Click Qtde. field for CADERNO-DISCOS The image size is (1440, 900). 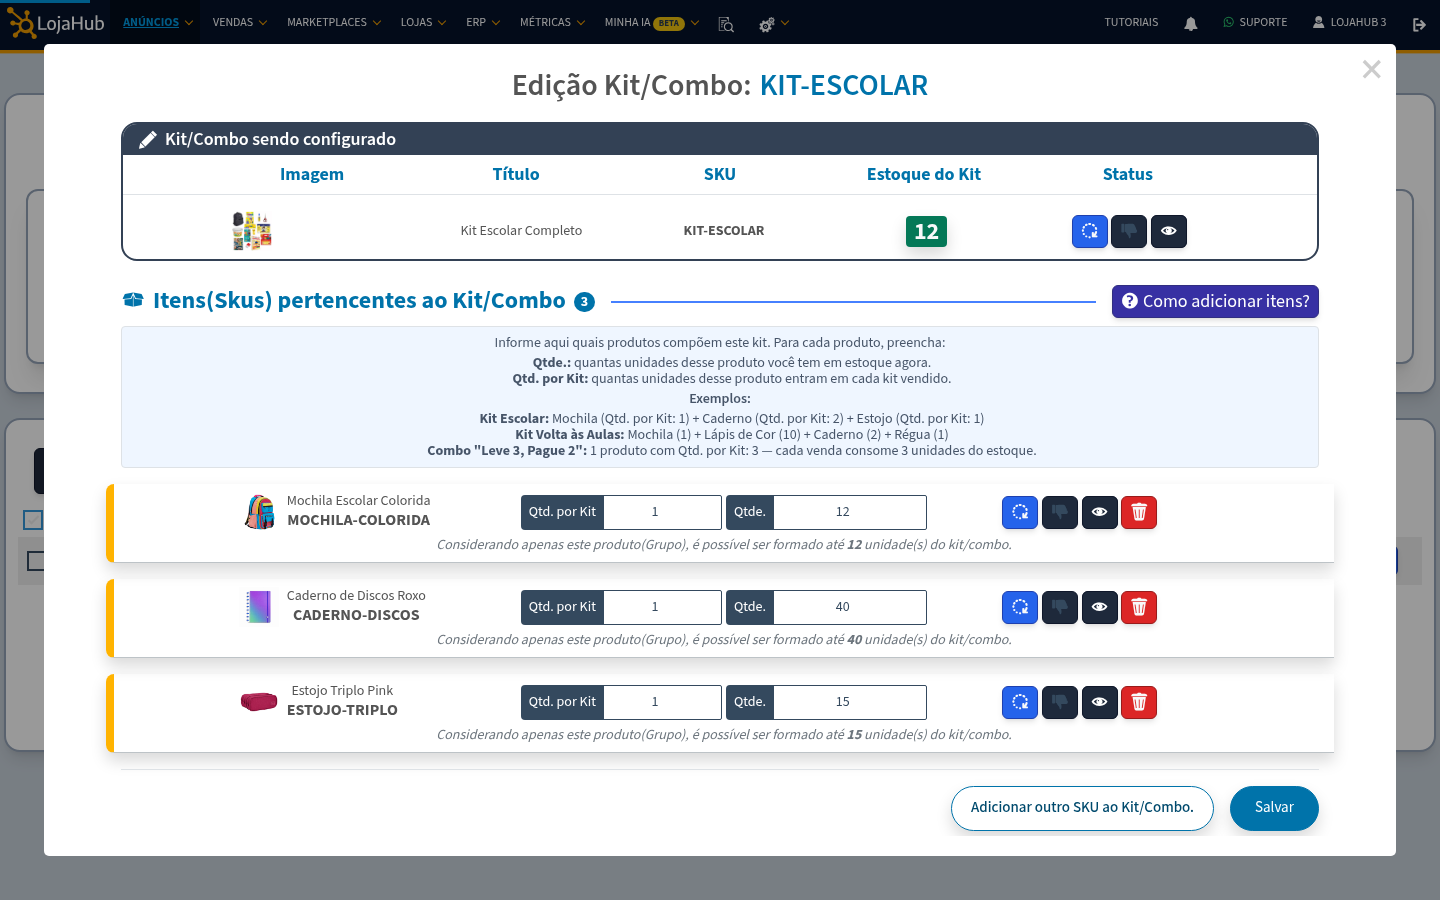click(850, 607)
